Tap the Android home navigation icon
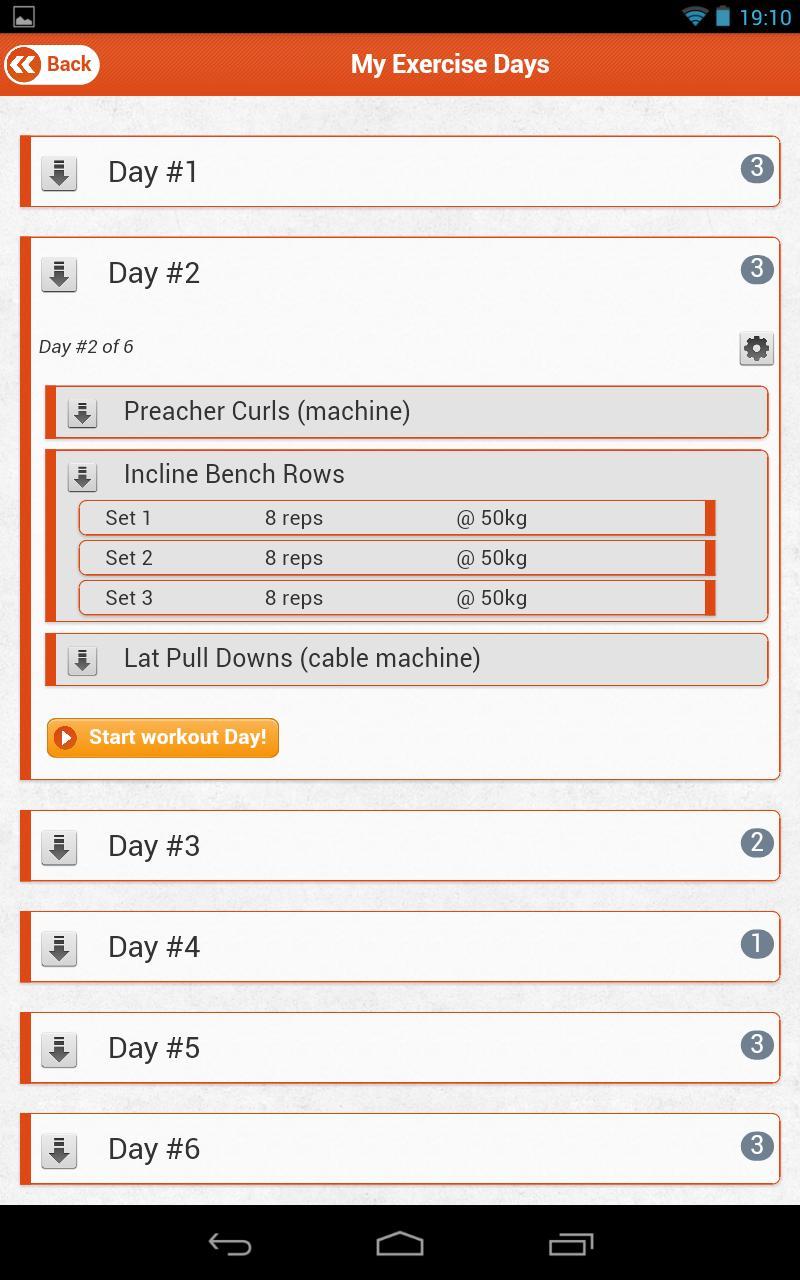800x1280 pixels. (x=400, y=1244)
